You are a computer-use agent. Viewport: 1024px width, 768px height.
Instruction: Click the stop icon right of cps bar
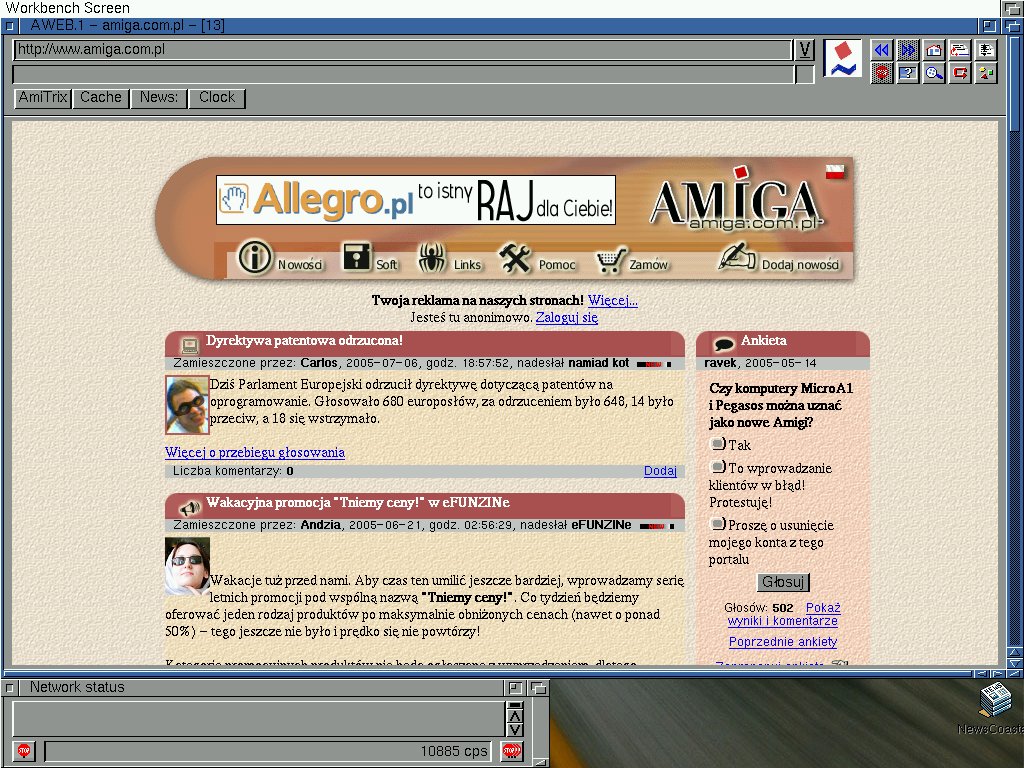click(x=511, y=750)
